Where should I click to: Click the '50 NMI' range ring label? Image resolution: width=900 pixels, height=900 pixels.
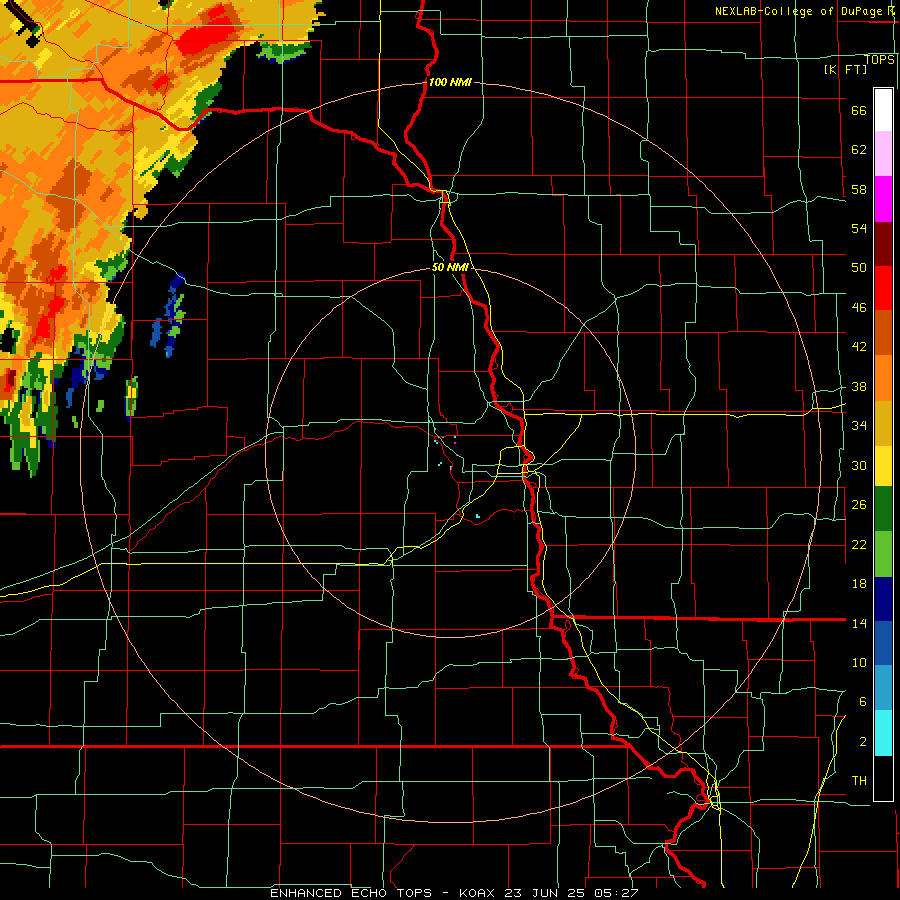coord(450,267)
